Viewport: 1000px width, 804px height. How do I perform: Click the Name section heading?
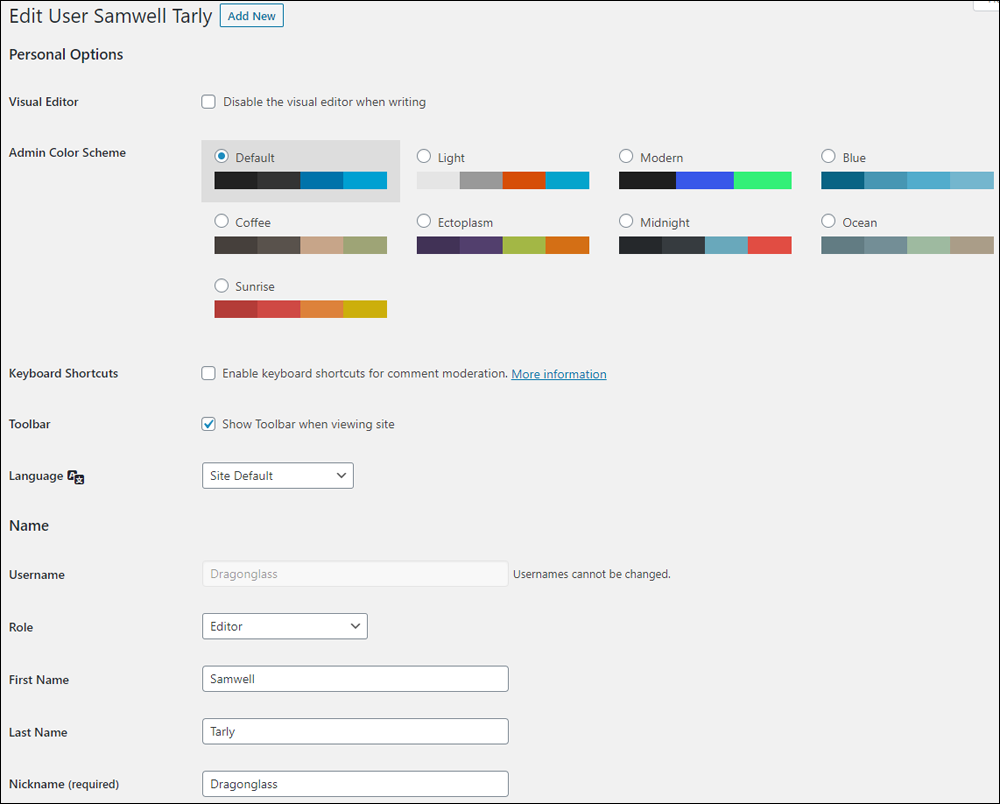pos(29,525)
